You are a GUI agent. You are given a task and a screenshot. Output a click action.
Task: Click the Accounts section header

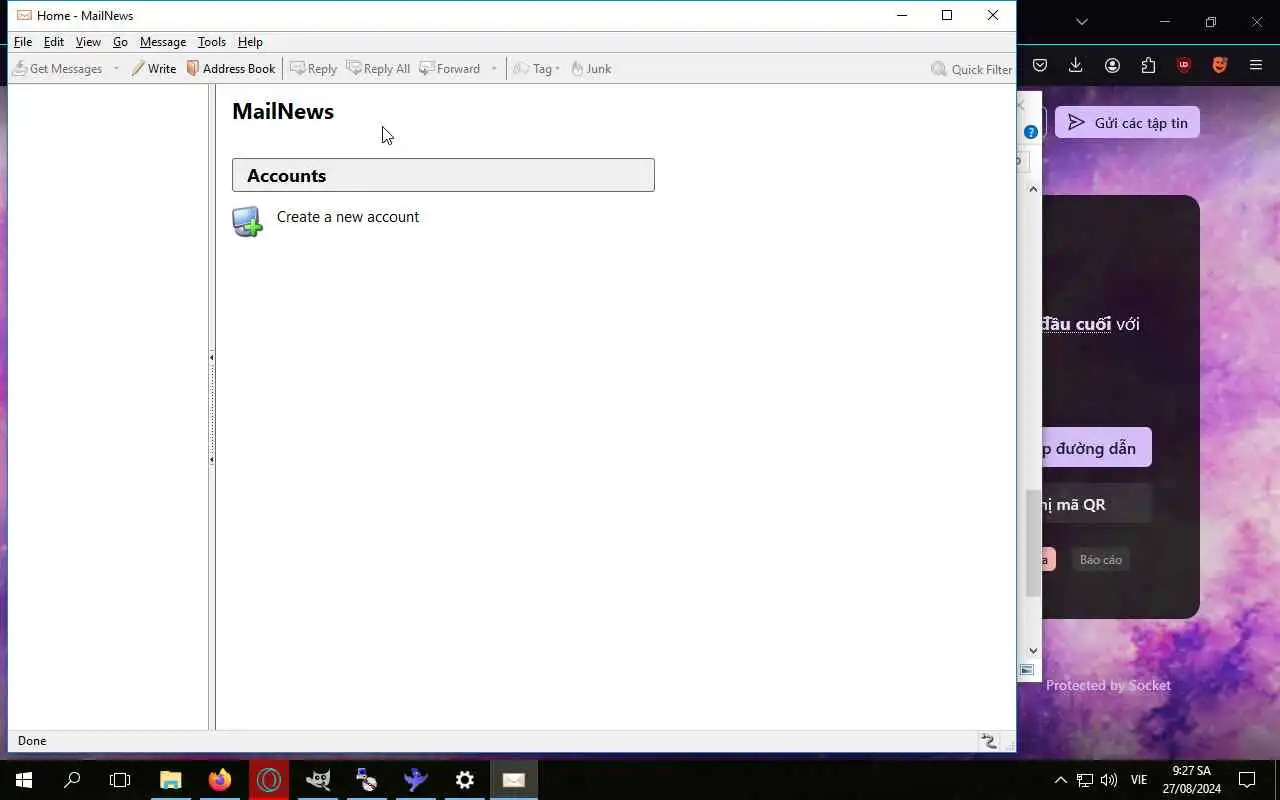(x=443, y=175)
